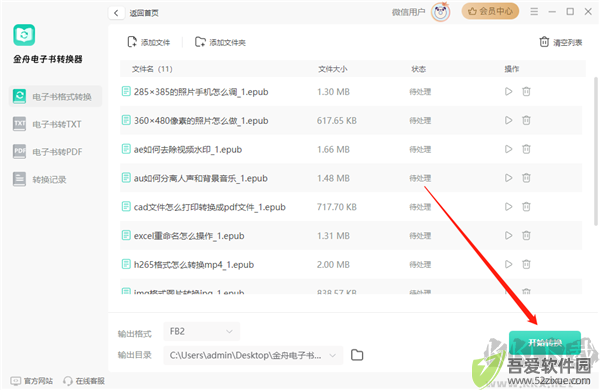Start conversion for h265格式 row
600x390 pixels.
pos(508,264)
